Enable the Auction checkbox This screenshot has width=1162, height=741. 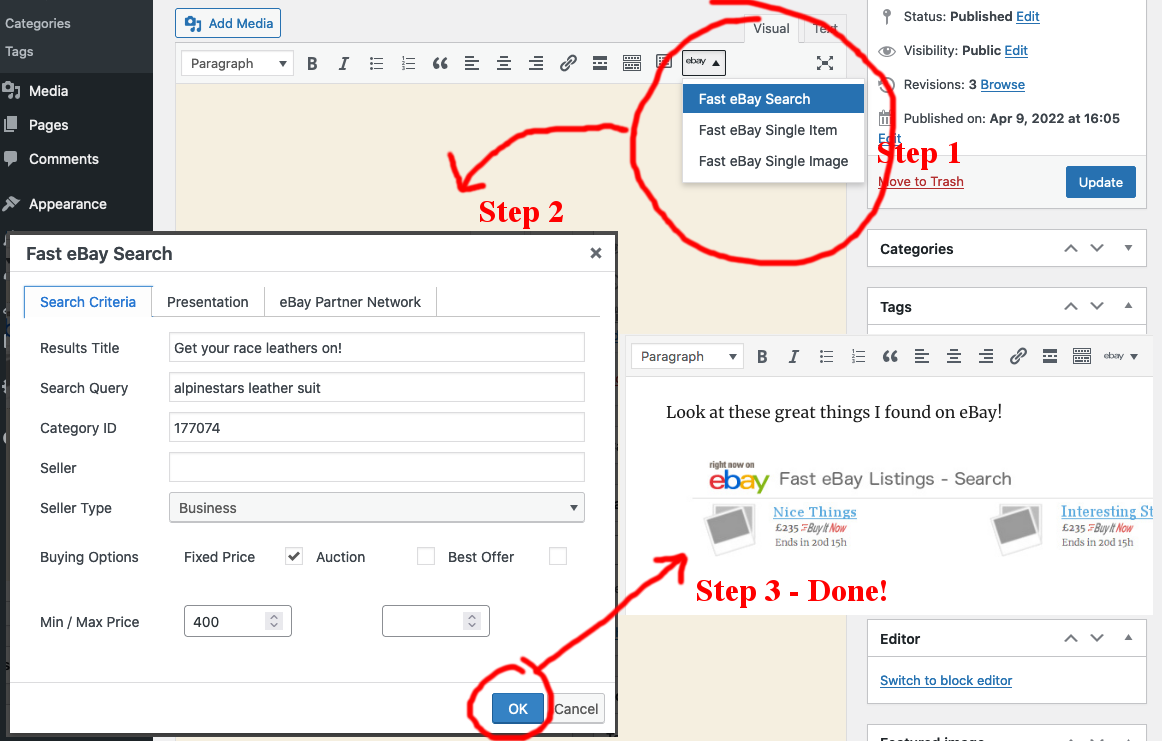click(426, 556)
